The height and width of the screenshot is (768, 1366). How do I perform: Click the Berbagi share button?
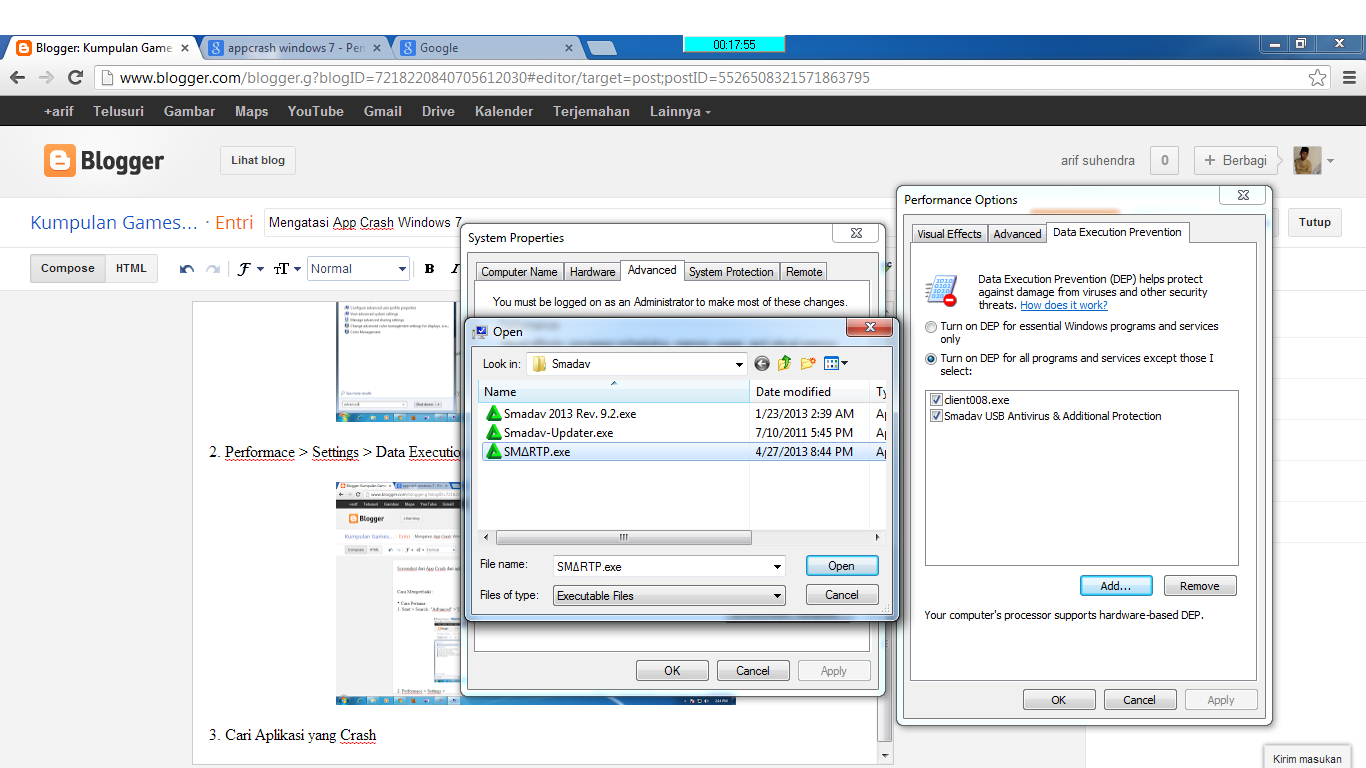point(1237,160)
